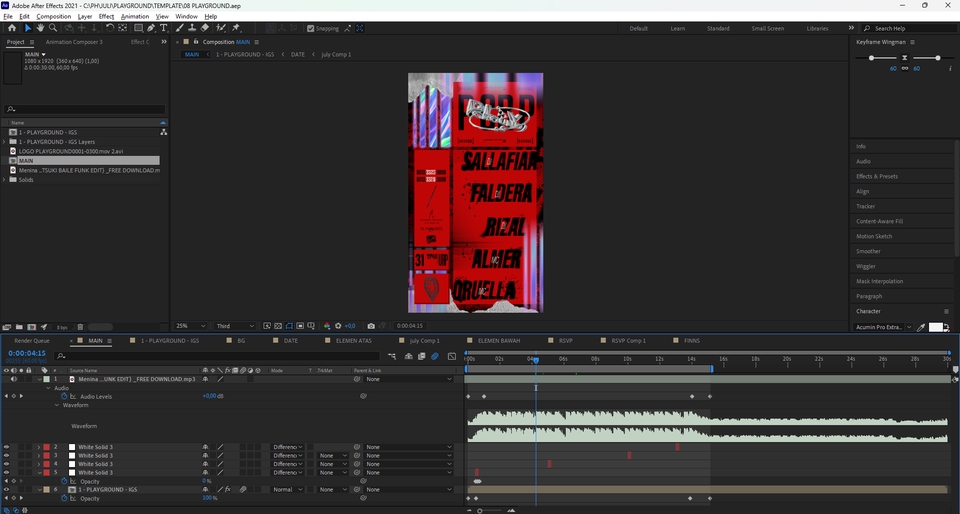Collapse the Audio property group
This screenshot has height=514, width=960.
(48, 388)
